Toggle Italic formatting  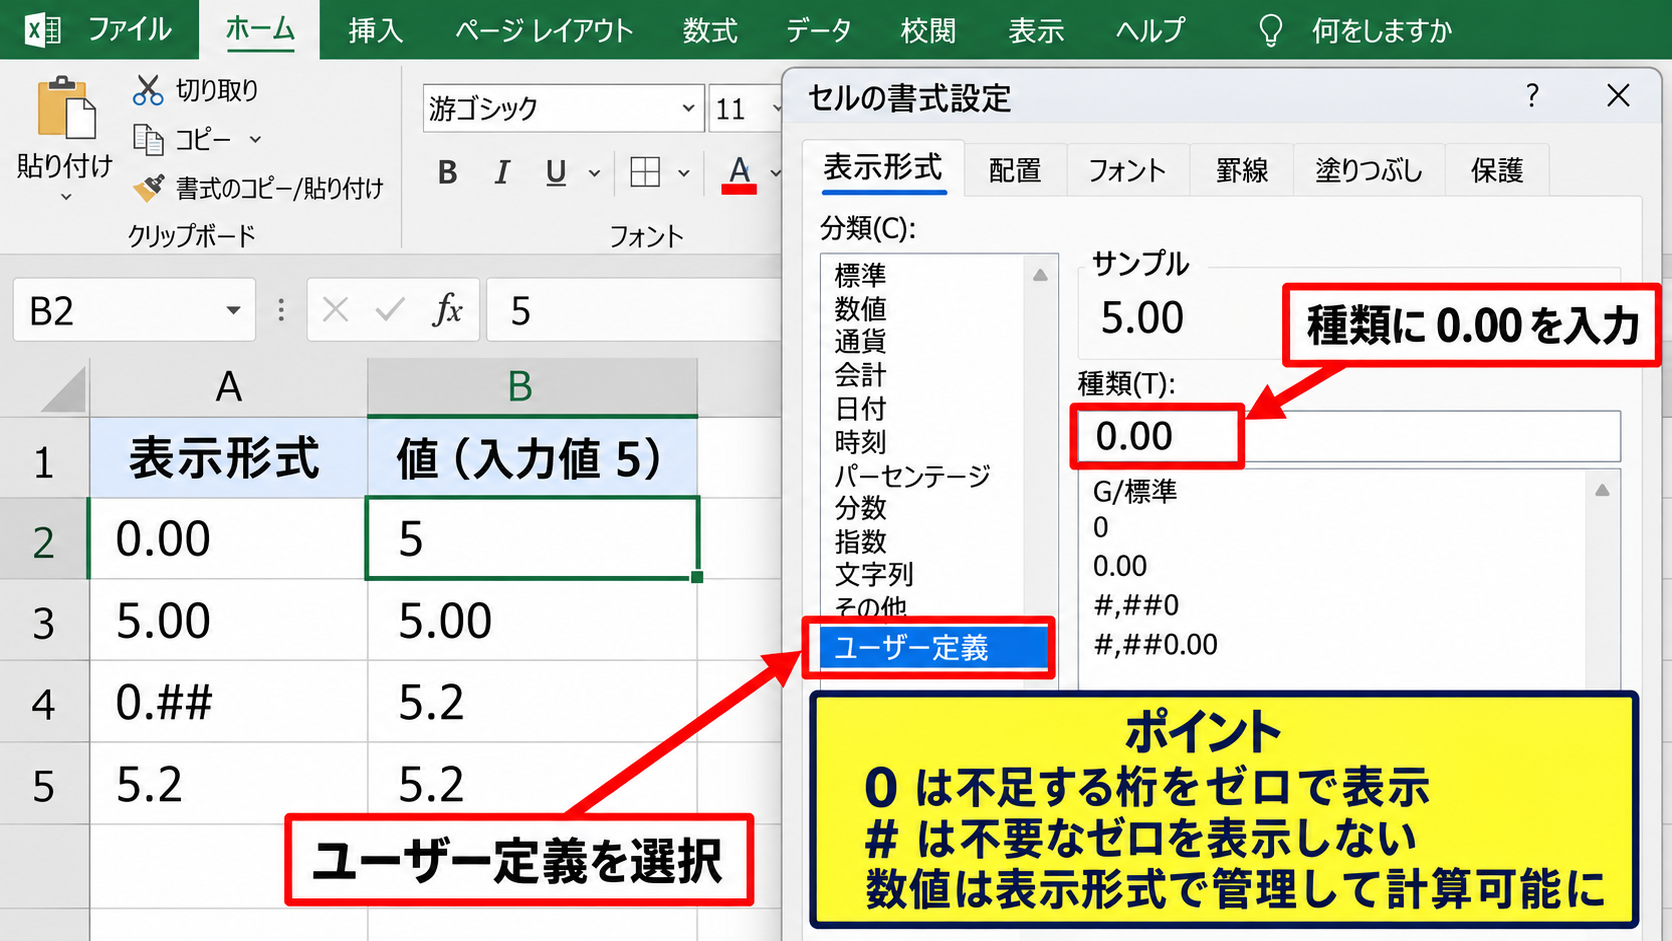click(x=502, y=173)
